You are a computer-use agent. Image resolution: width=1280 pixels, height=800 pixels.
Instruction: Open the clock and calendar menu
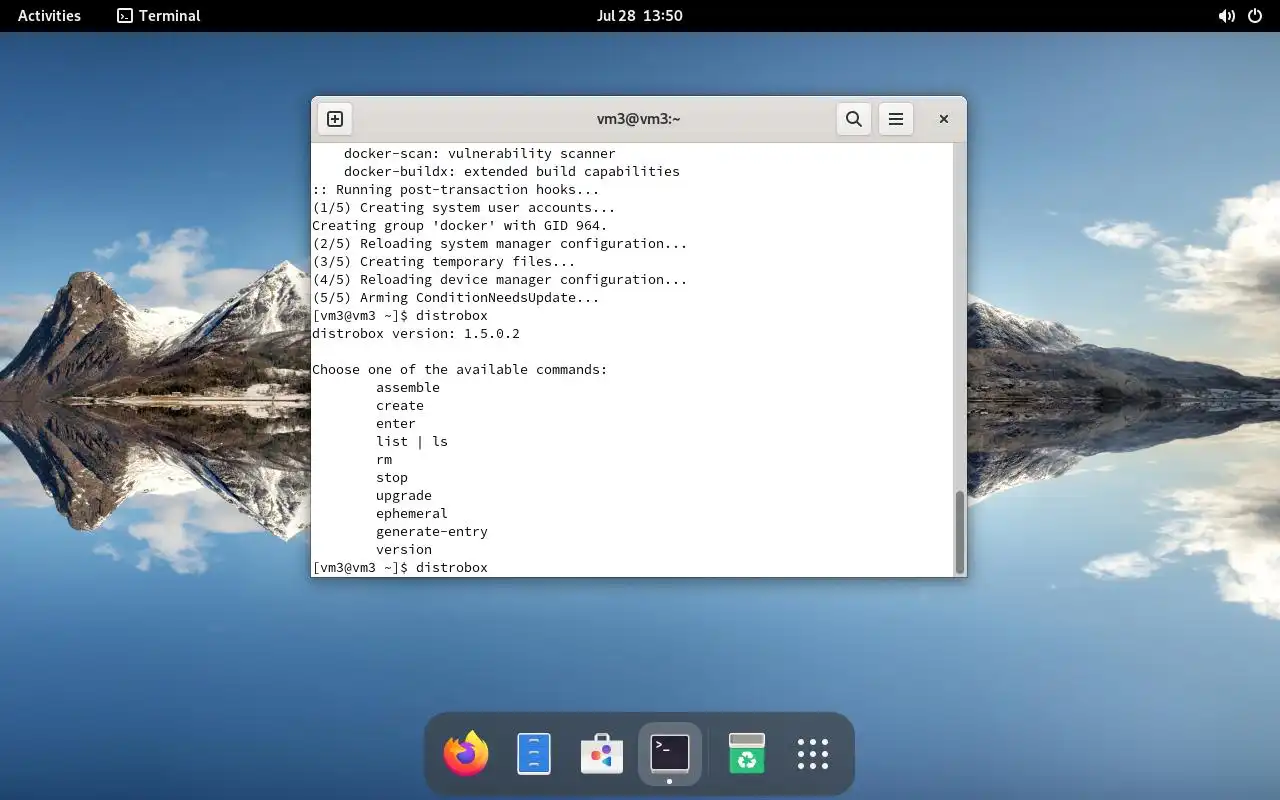pyautogui.click(x=639, y=16)
